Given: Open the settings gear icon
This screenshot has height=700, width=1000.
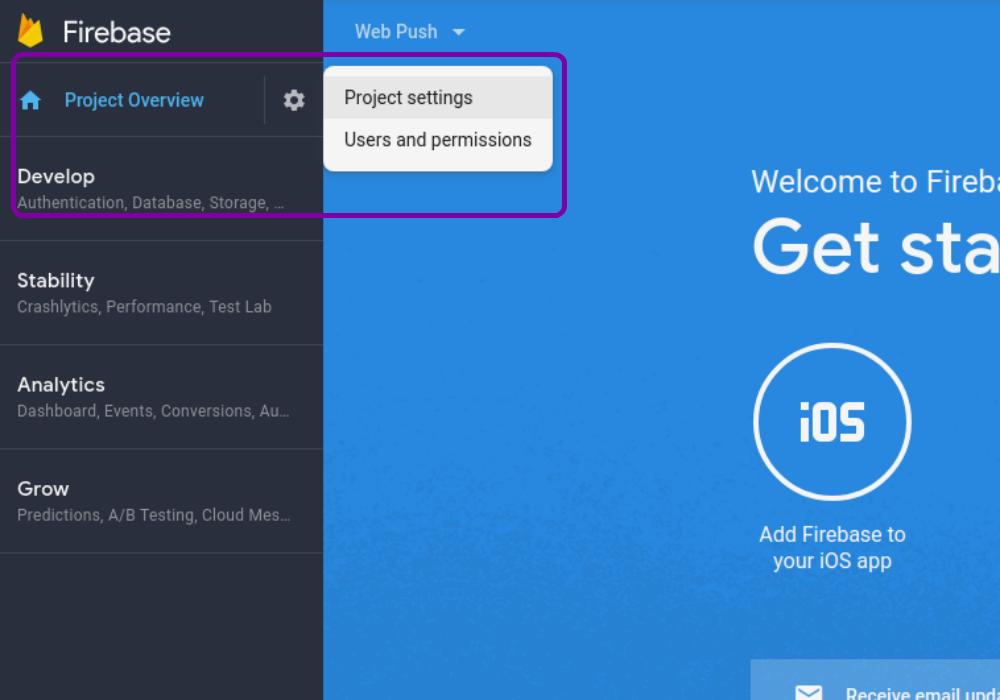Looking at the screenshot, I should (293, 100).
